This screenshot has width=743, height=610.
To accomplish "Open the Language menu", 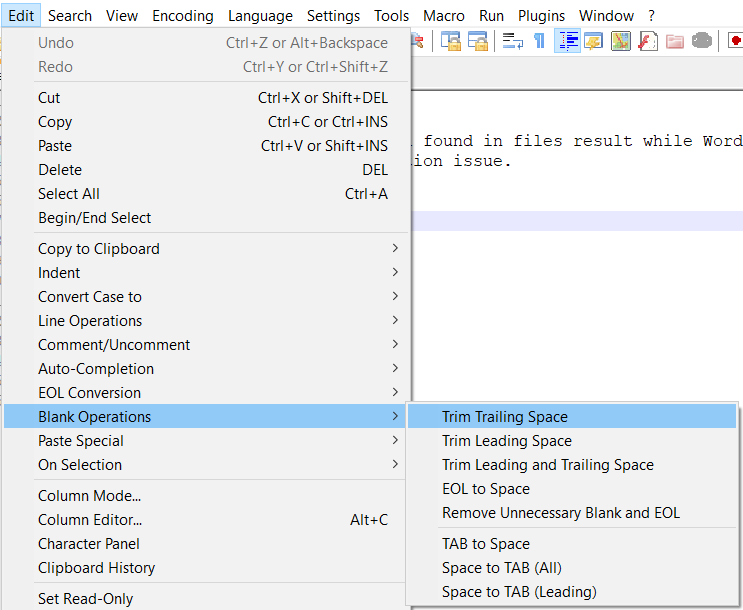I will coord(260,16).
